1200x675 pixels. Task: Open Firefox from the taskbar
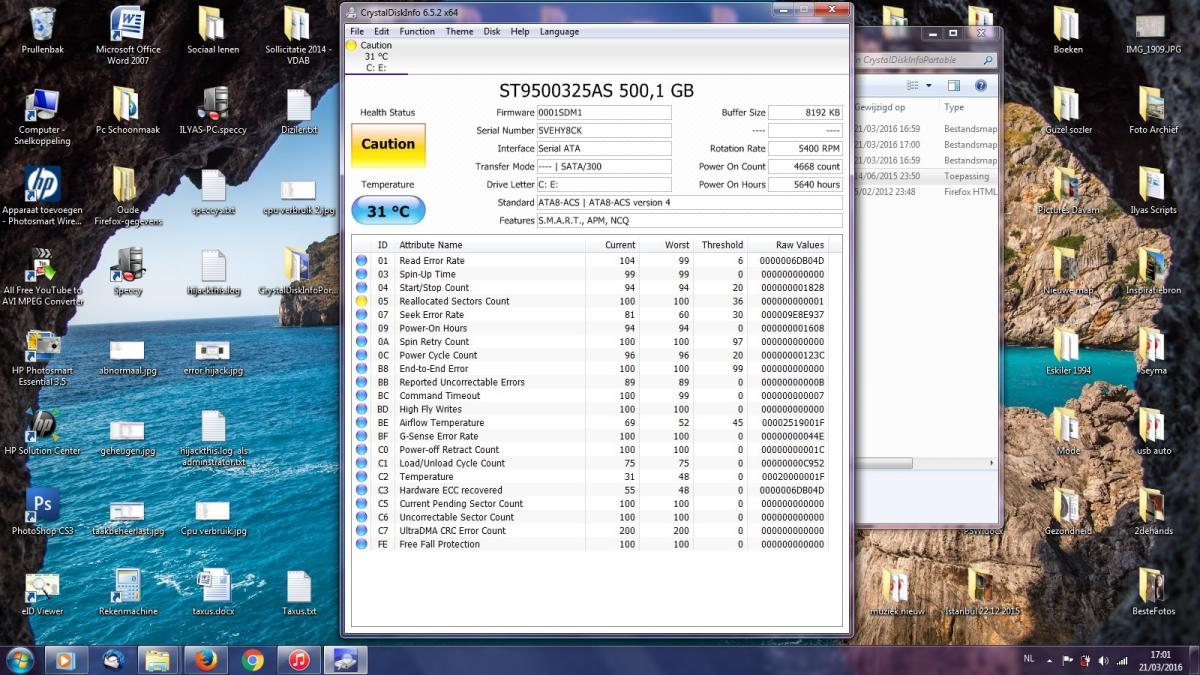pyautogui.click(x=206, y=660)
